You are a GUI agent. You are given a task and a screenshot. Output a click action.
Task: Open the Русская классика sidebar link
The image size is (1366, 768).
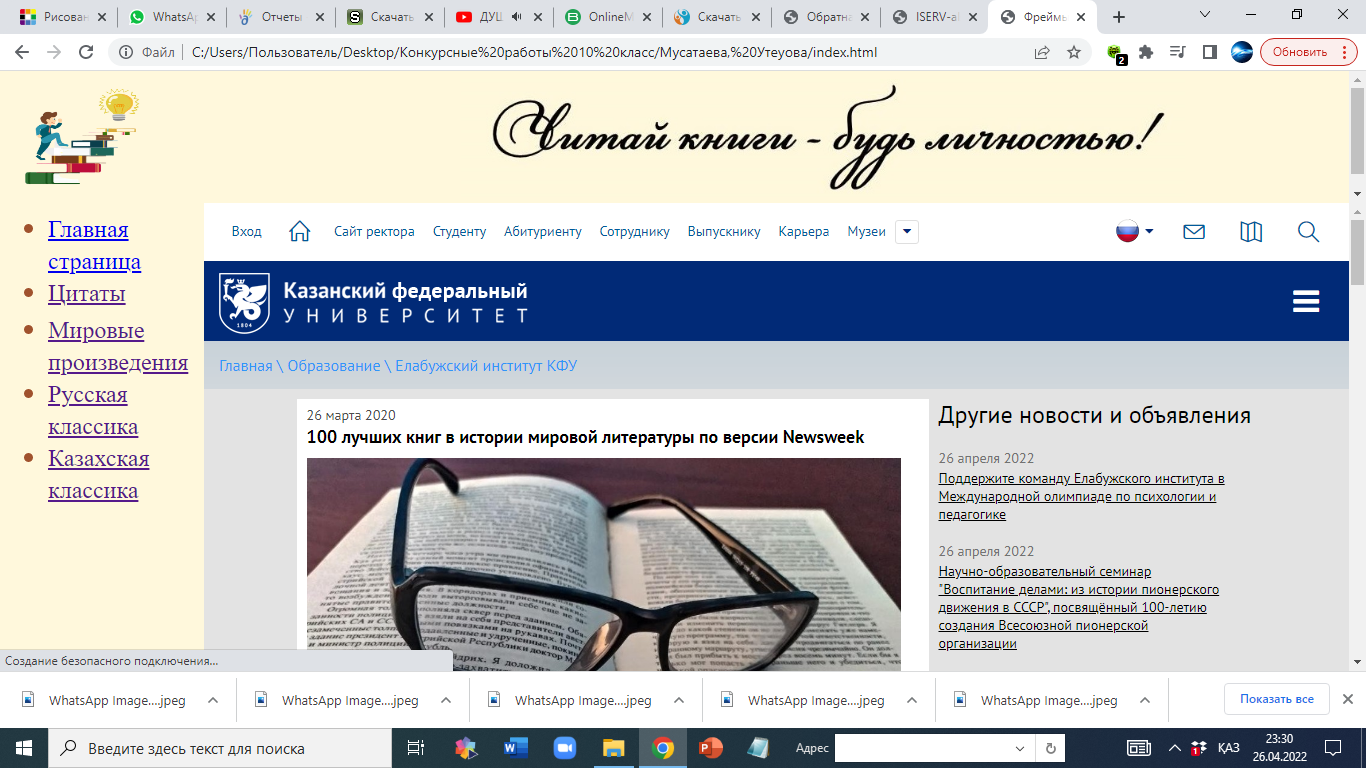pyautogui.click(x=93, y=410)
